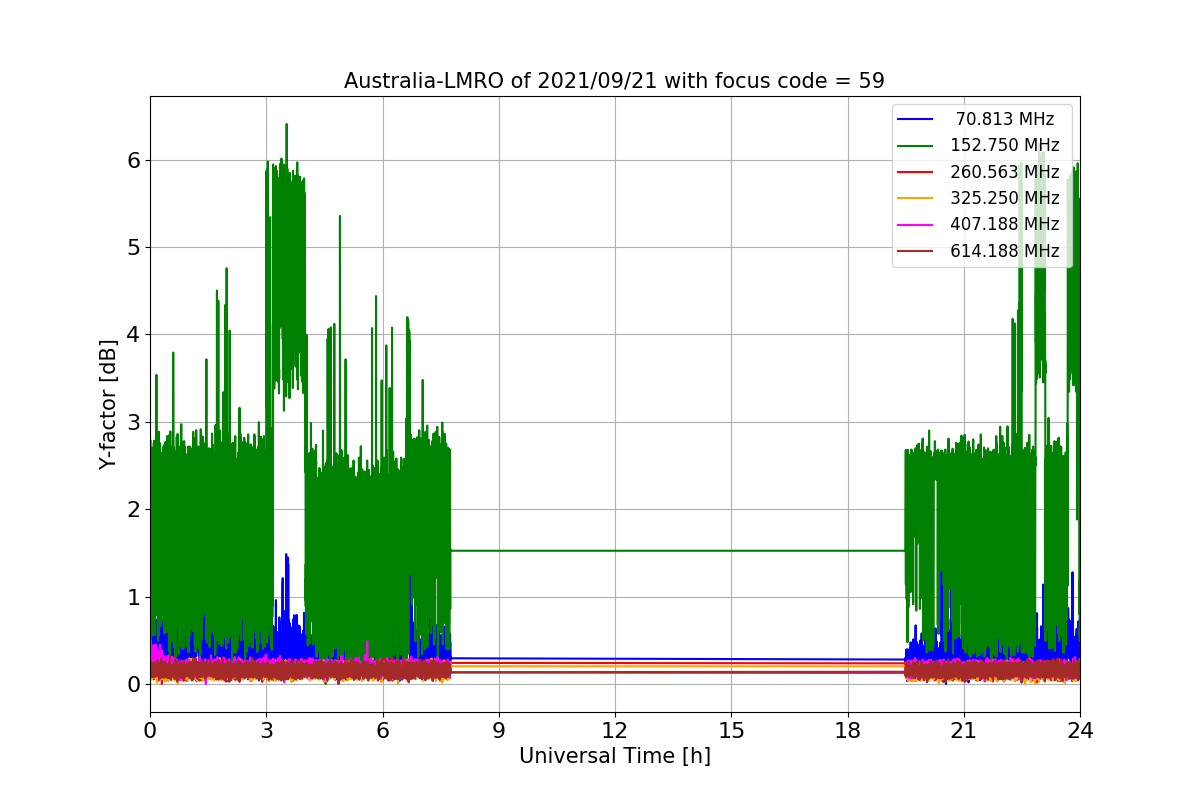Click the magenta line sample in legend
The height and width of the screenshot is (800, 1200).
(916, 226)
